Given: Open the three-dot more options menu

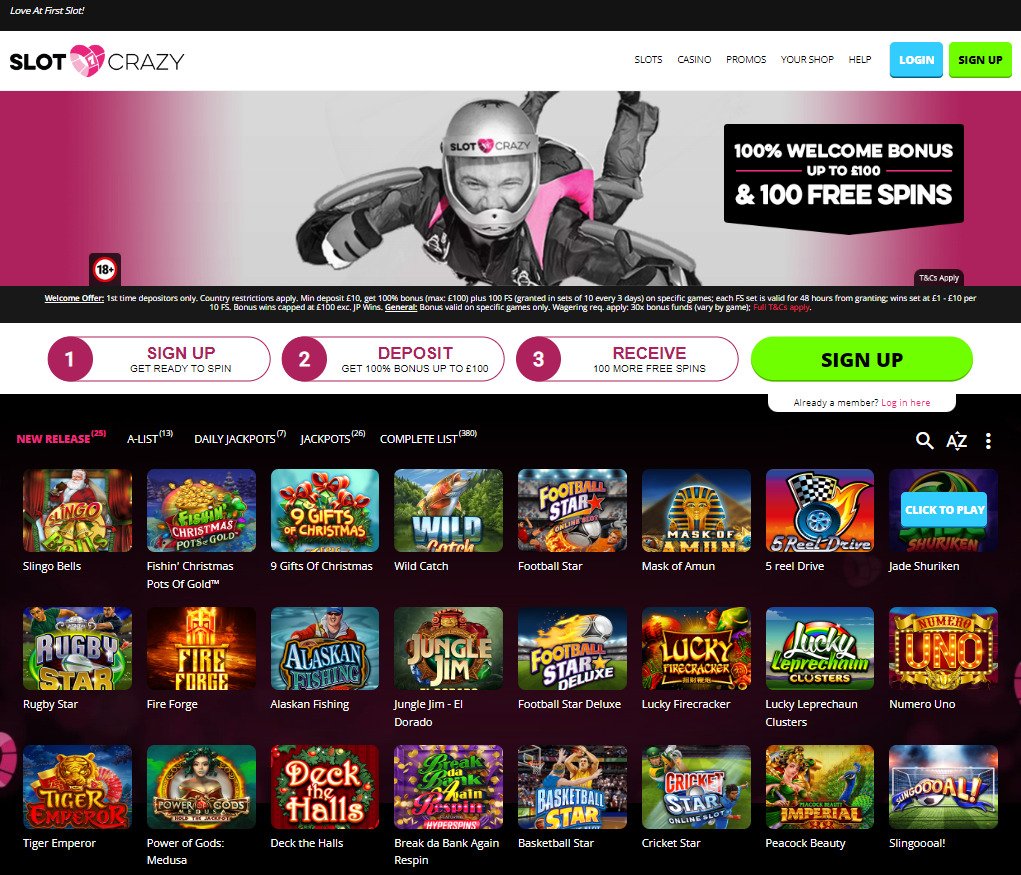Looking at the screenshot, I should click(x=988, y=441).
